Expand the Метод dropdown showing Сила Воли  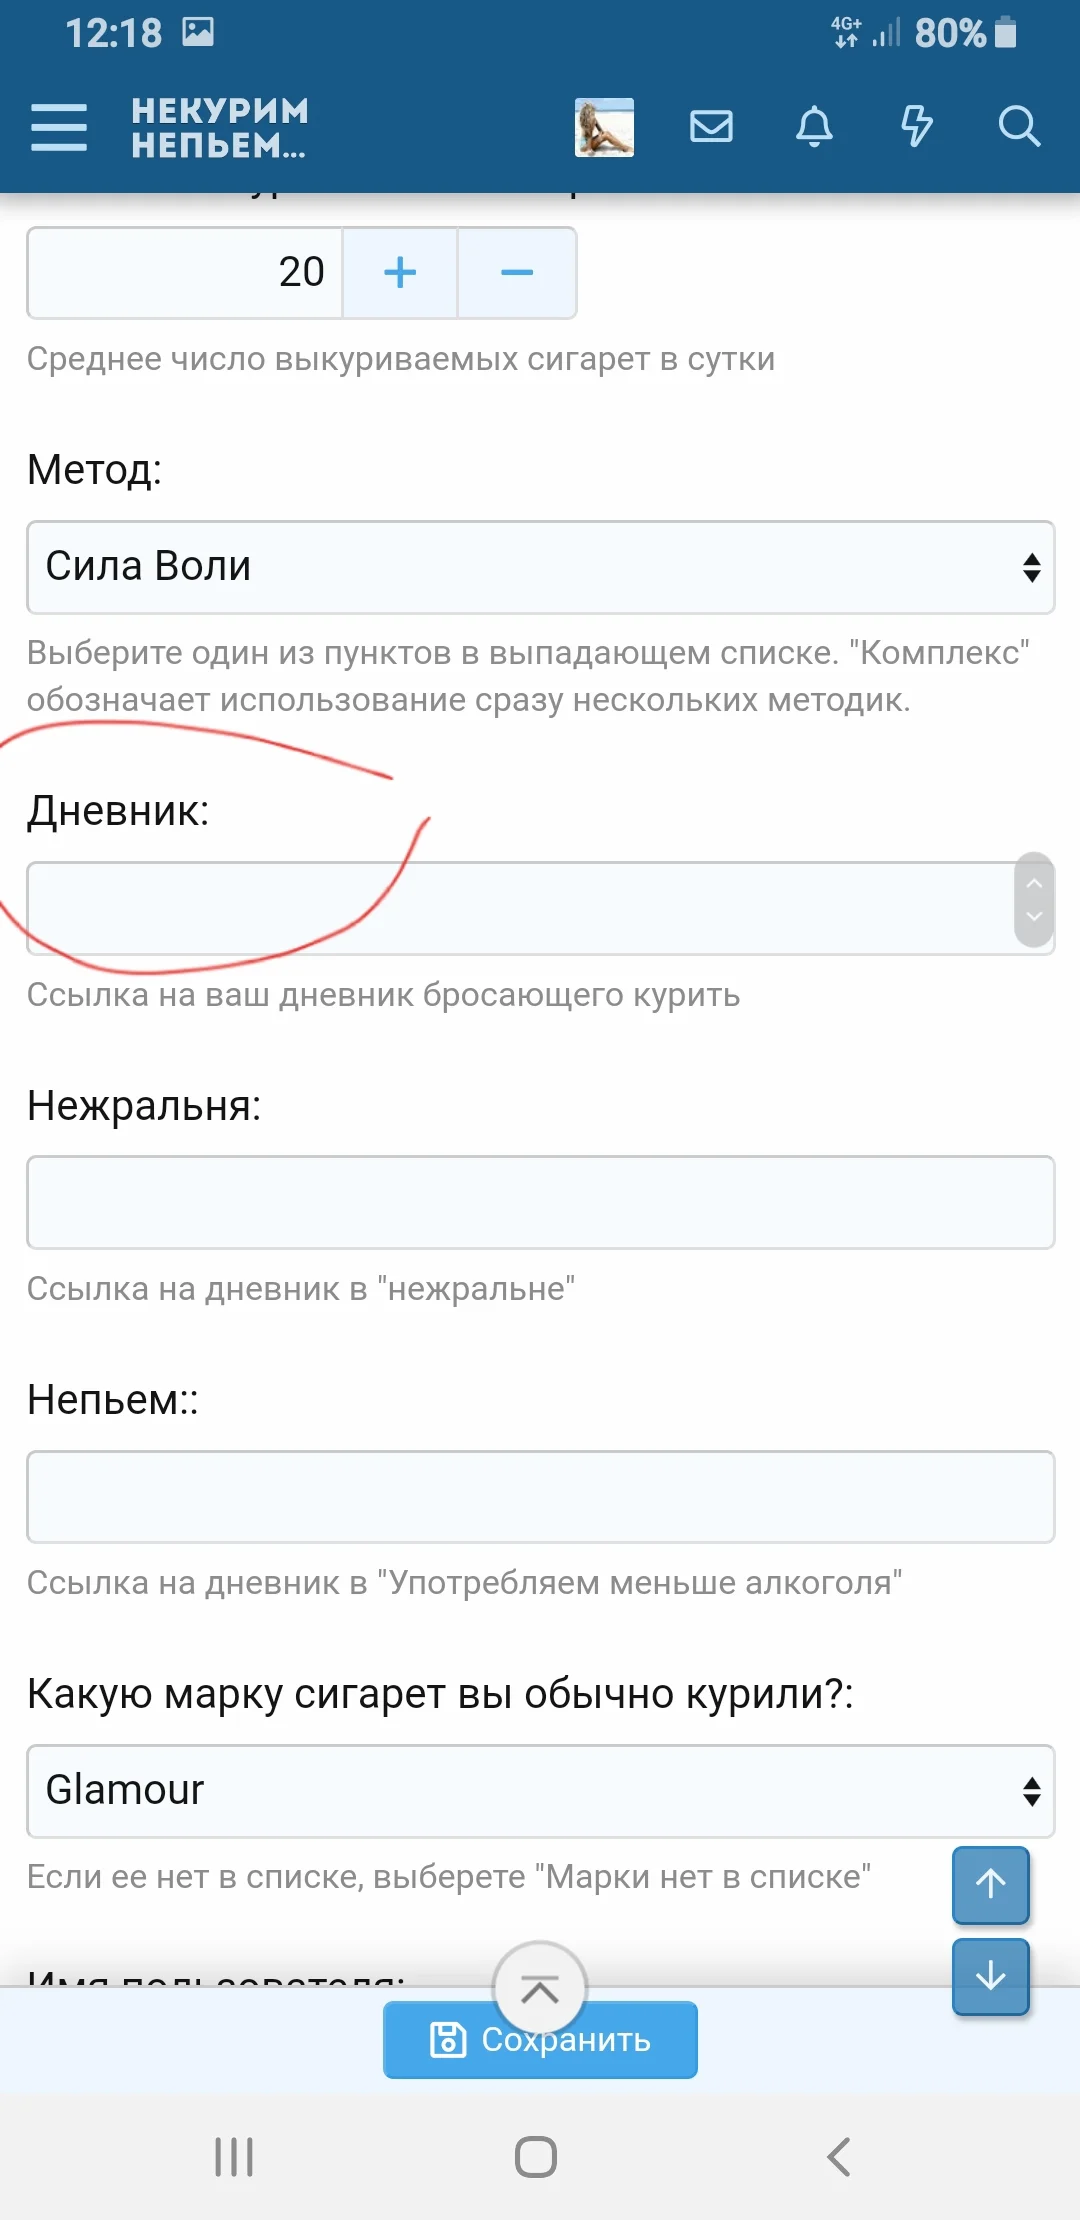540,567
